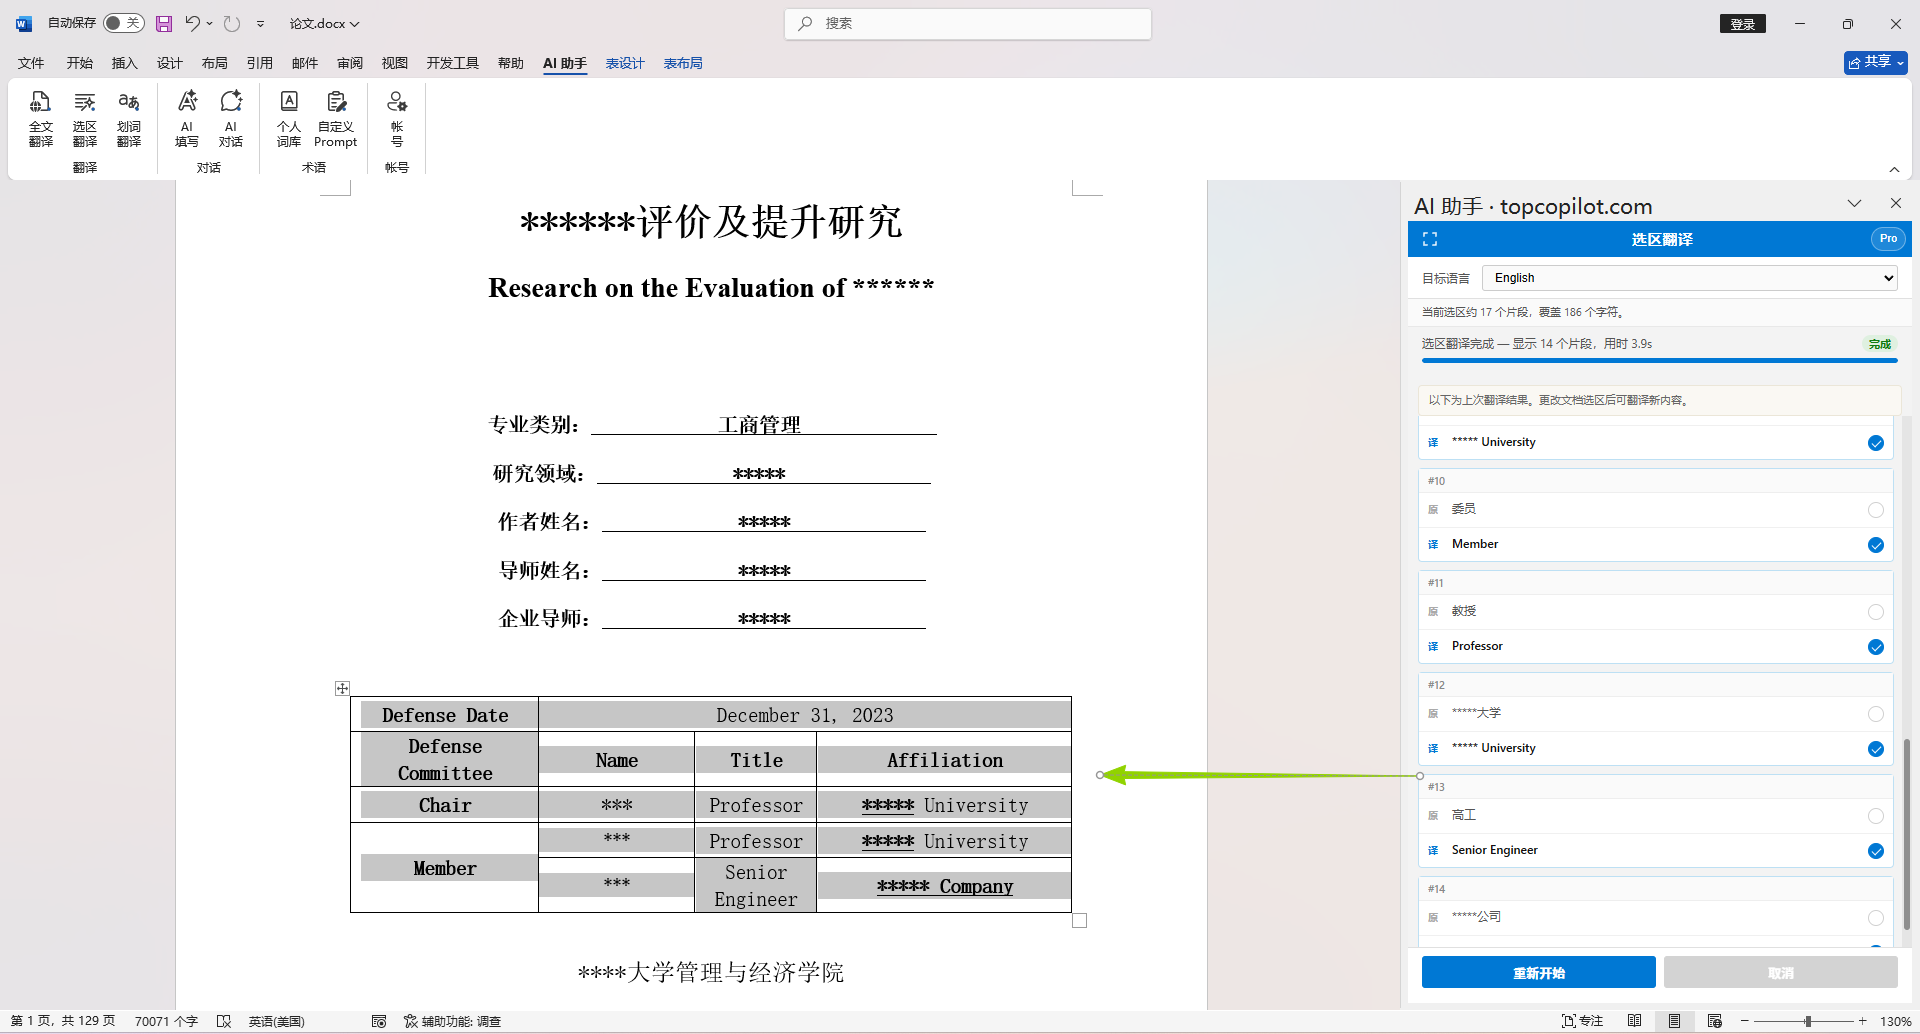Click the Redo icon

tap(232, 23)
